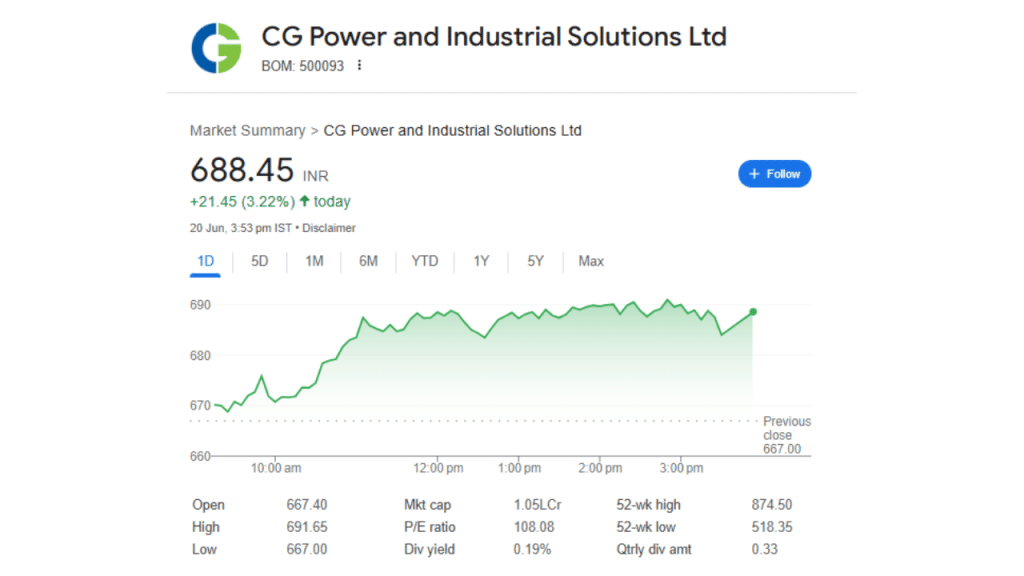Screen dimensions: 1024x576
Task: Click the 12:00 pm time axis marker
Action: click(438, 468)
